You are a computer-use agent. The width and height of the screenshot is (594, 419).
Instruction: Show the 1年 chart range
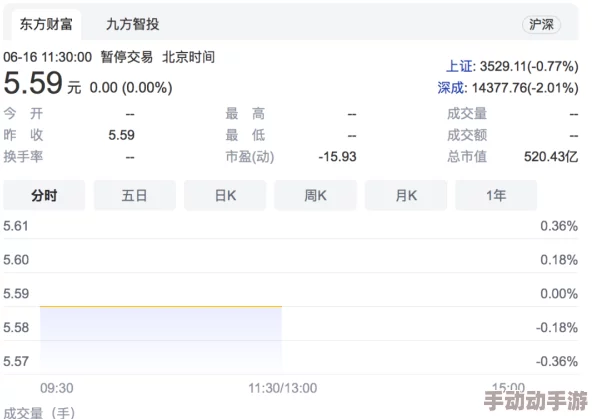pos(496,195)
